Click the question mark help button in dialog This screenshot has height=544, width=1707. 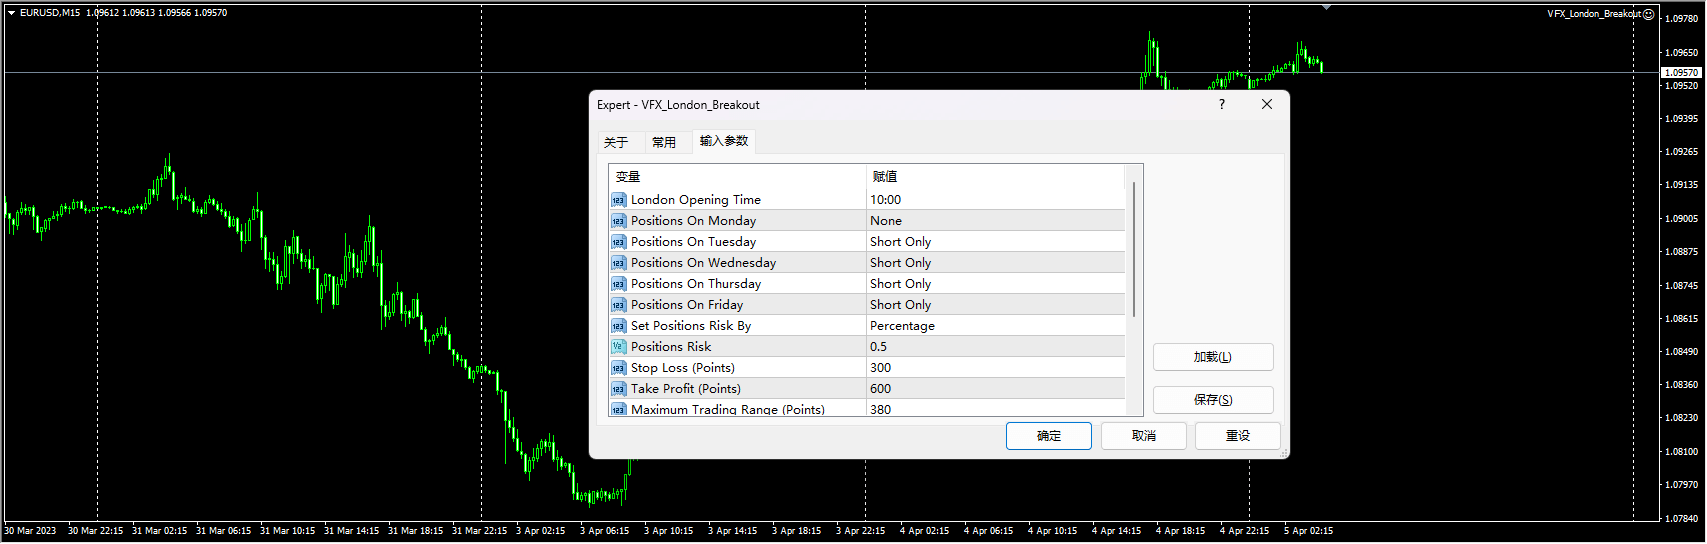click(1221, 104)
